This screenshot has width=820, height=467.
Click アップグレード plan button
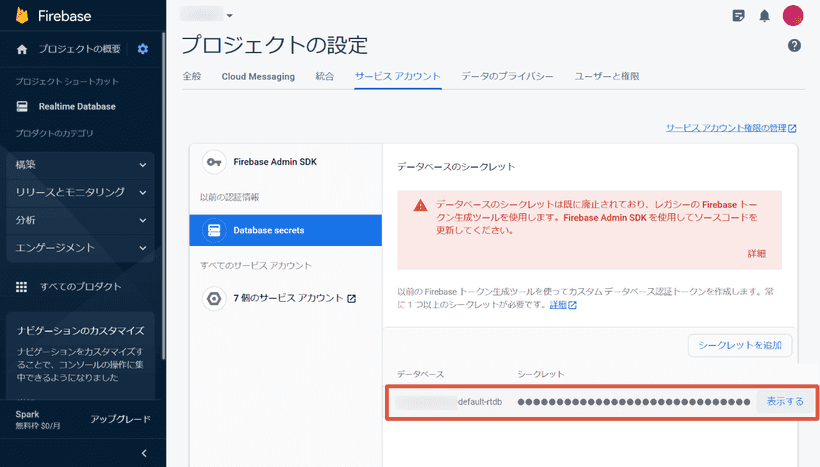click(x=120, y=419)
